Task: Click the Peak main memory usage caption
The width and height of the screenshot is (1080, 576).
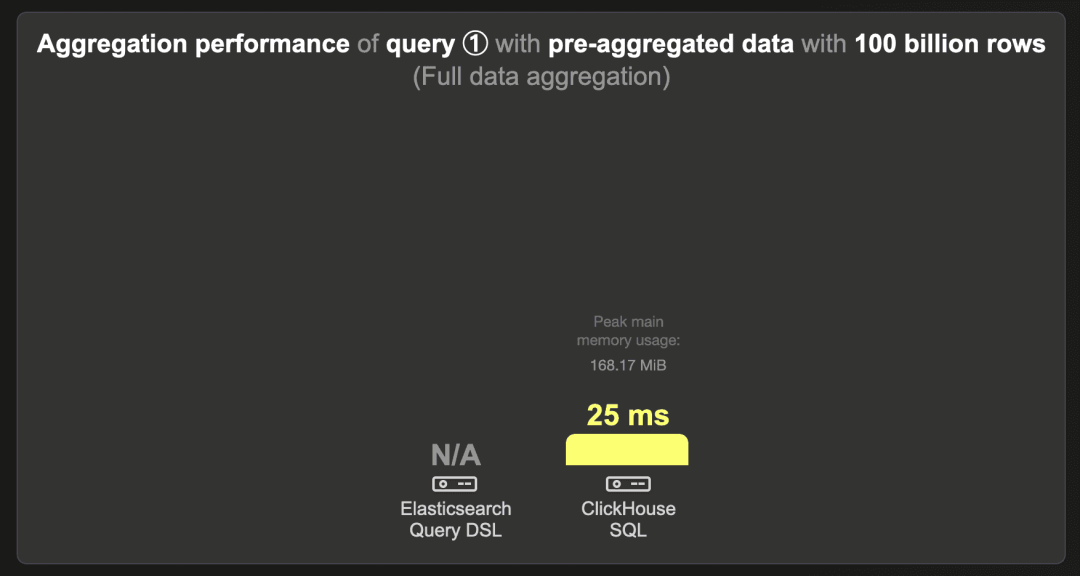Action: click(628, 331)
